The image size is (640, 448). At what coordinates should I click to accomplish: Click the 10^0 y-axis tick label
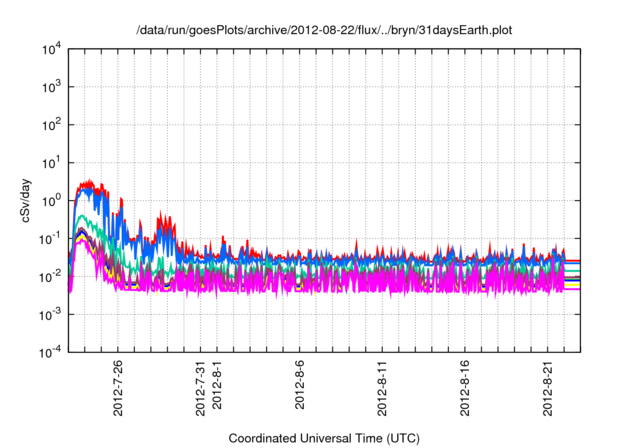(x=51, y=201)
